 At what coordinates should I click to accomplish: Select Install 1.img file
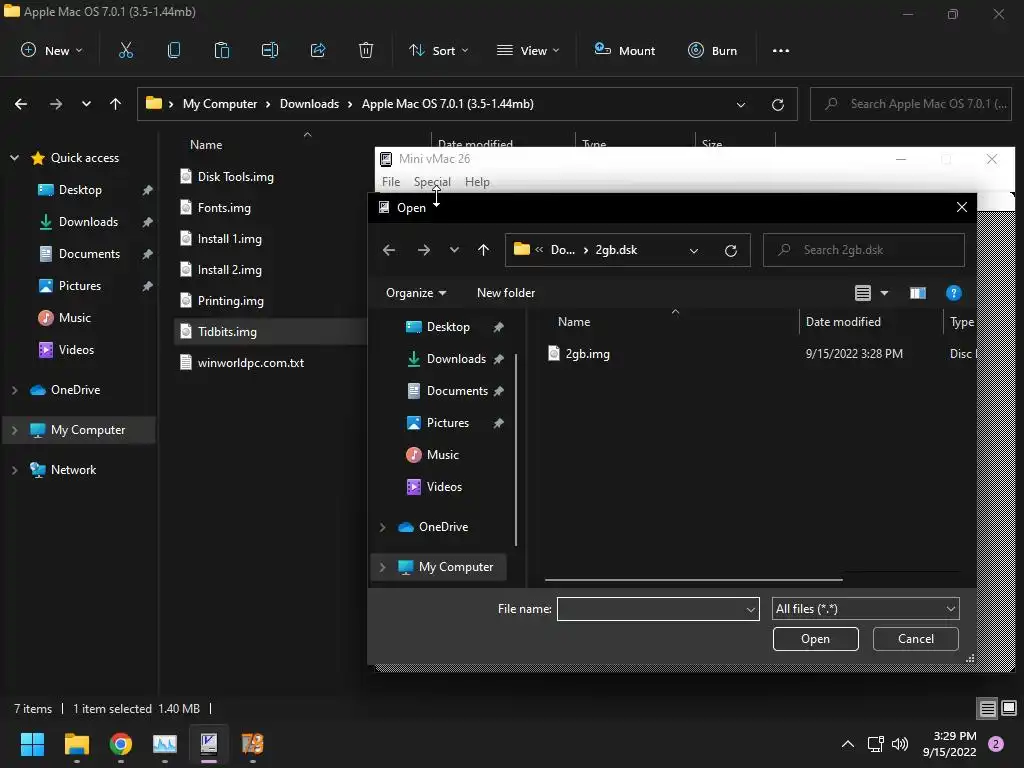[229, 239]
